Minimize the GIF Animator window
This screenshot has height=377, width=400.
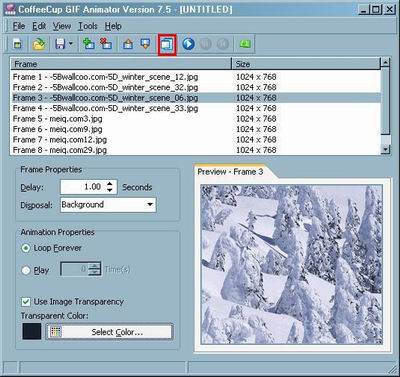pyautogui.click(x=364, y=9)
